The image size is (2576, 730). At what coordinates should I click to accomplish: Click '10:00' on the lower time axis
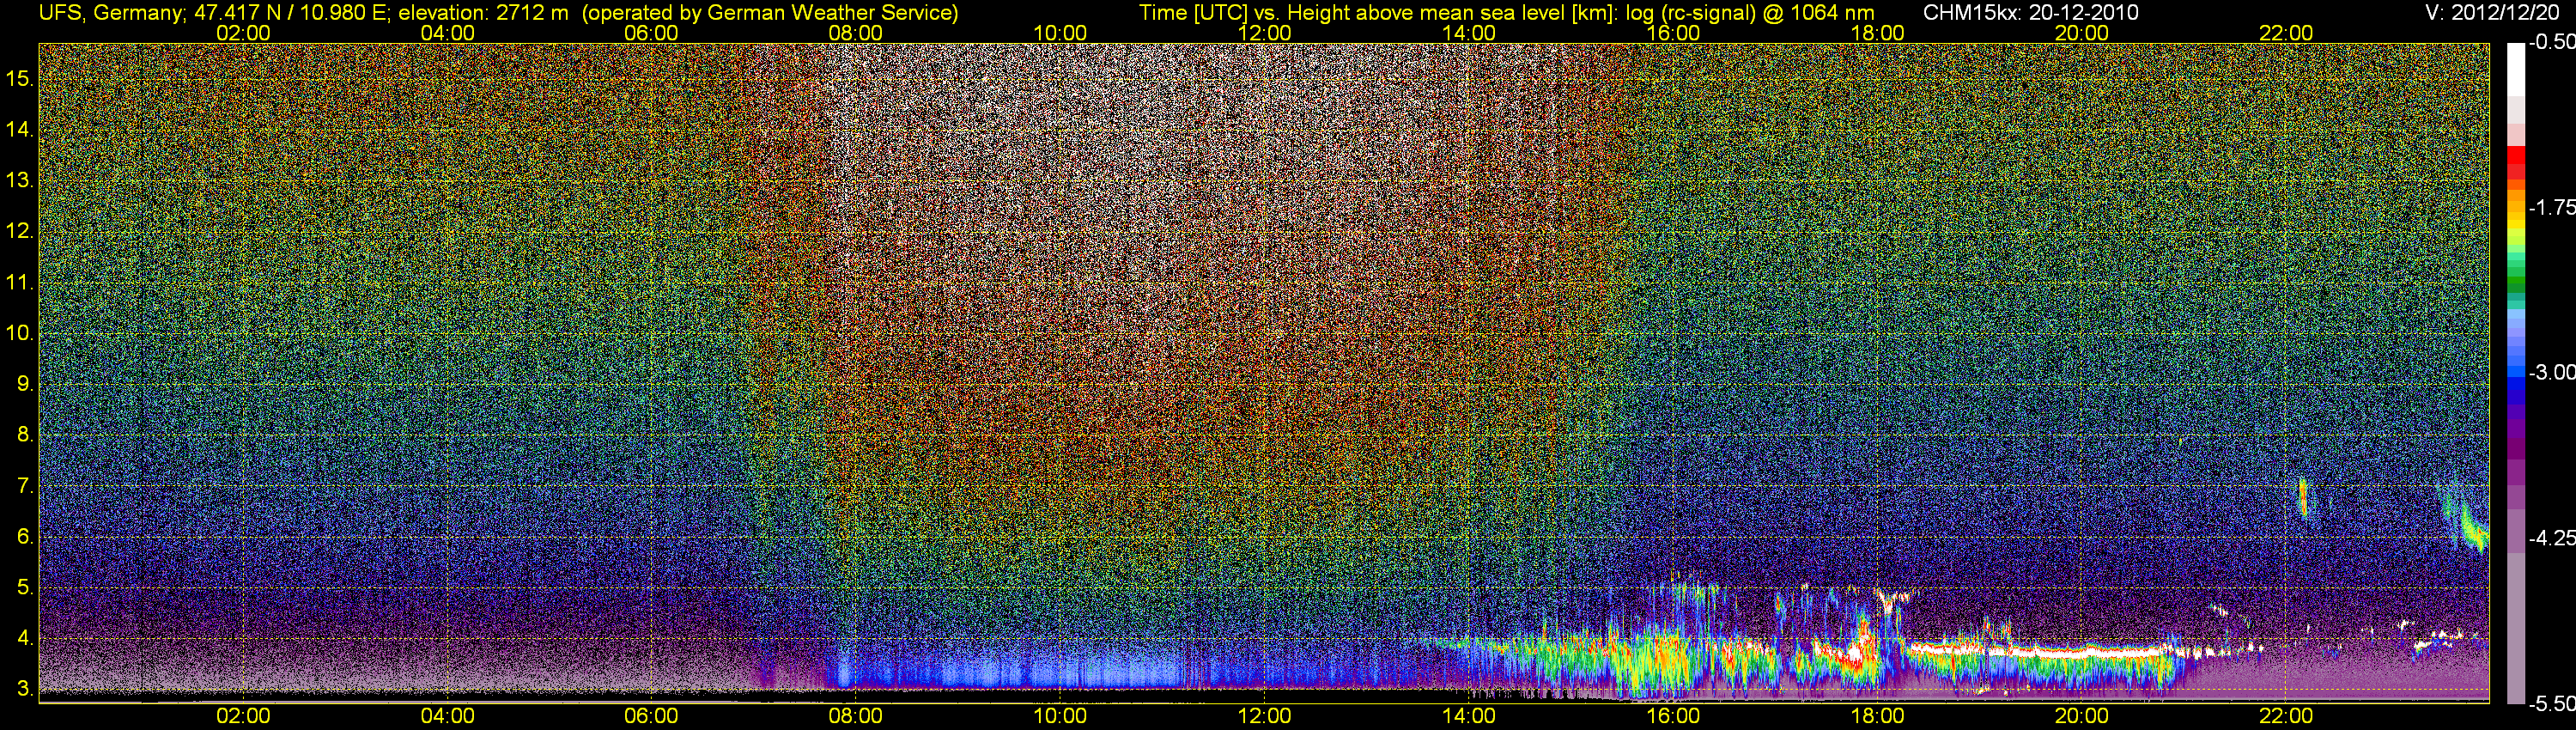pos(1060,716)
